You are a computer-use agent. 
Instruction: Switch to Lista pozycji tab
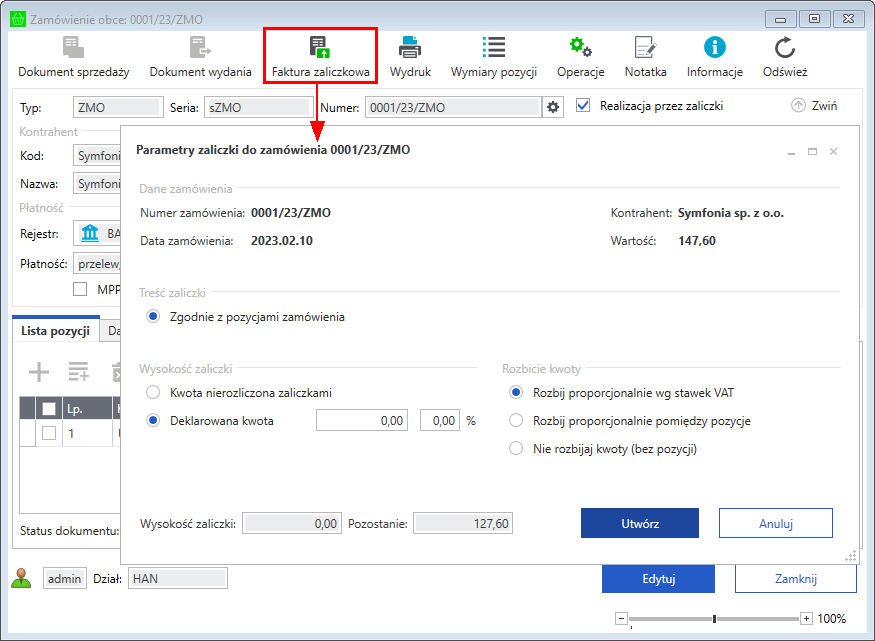pyautogui.click(x=55, y=331)
